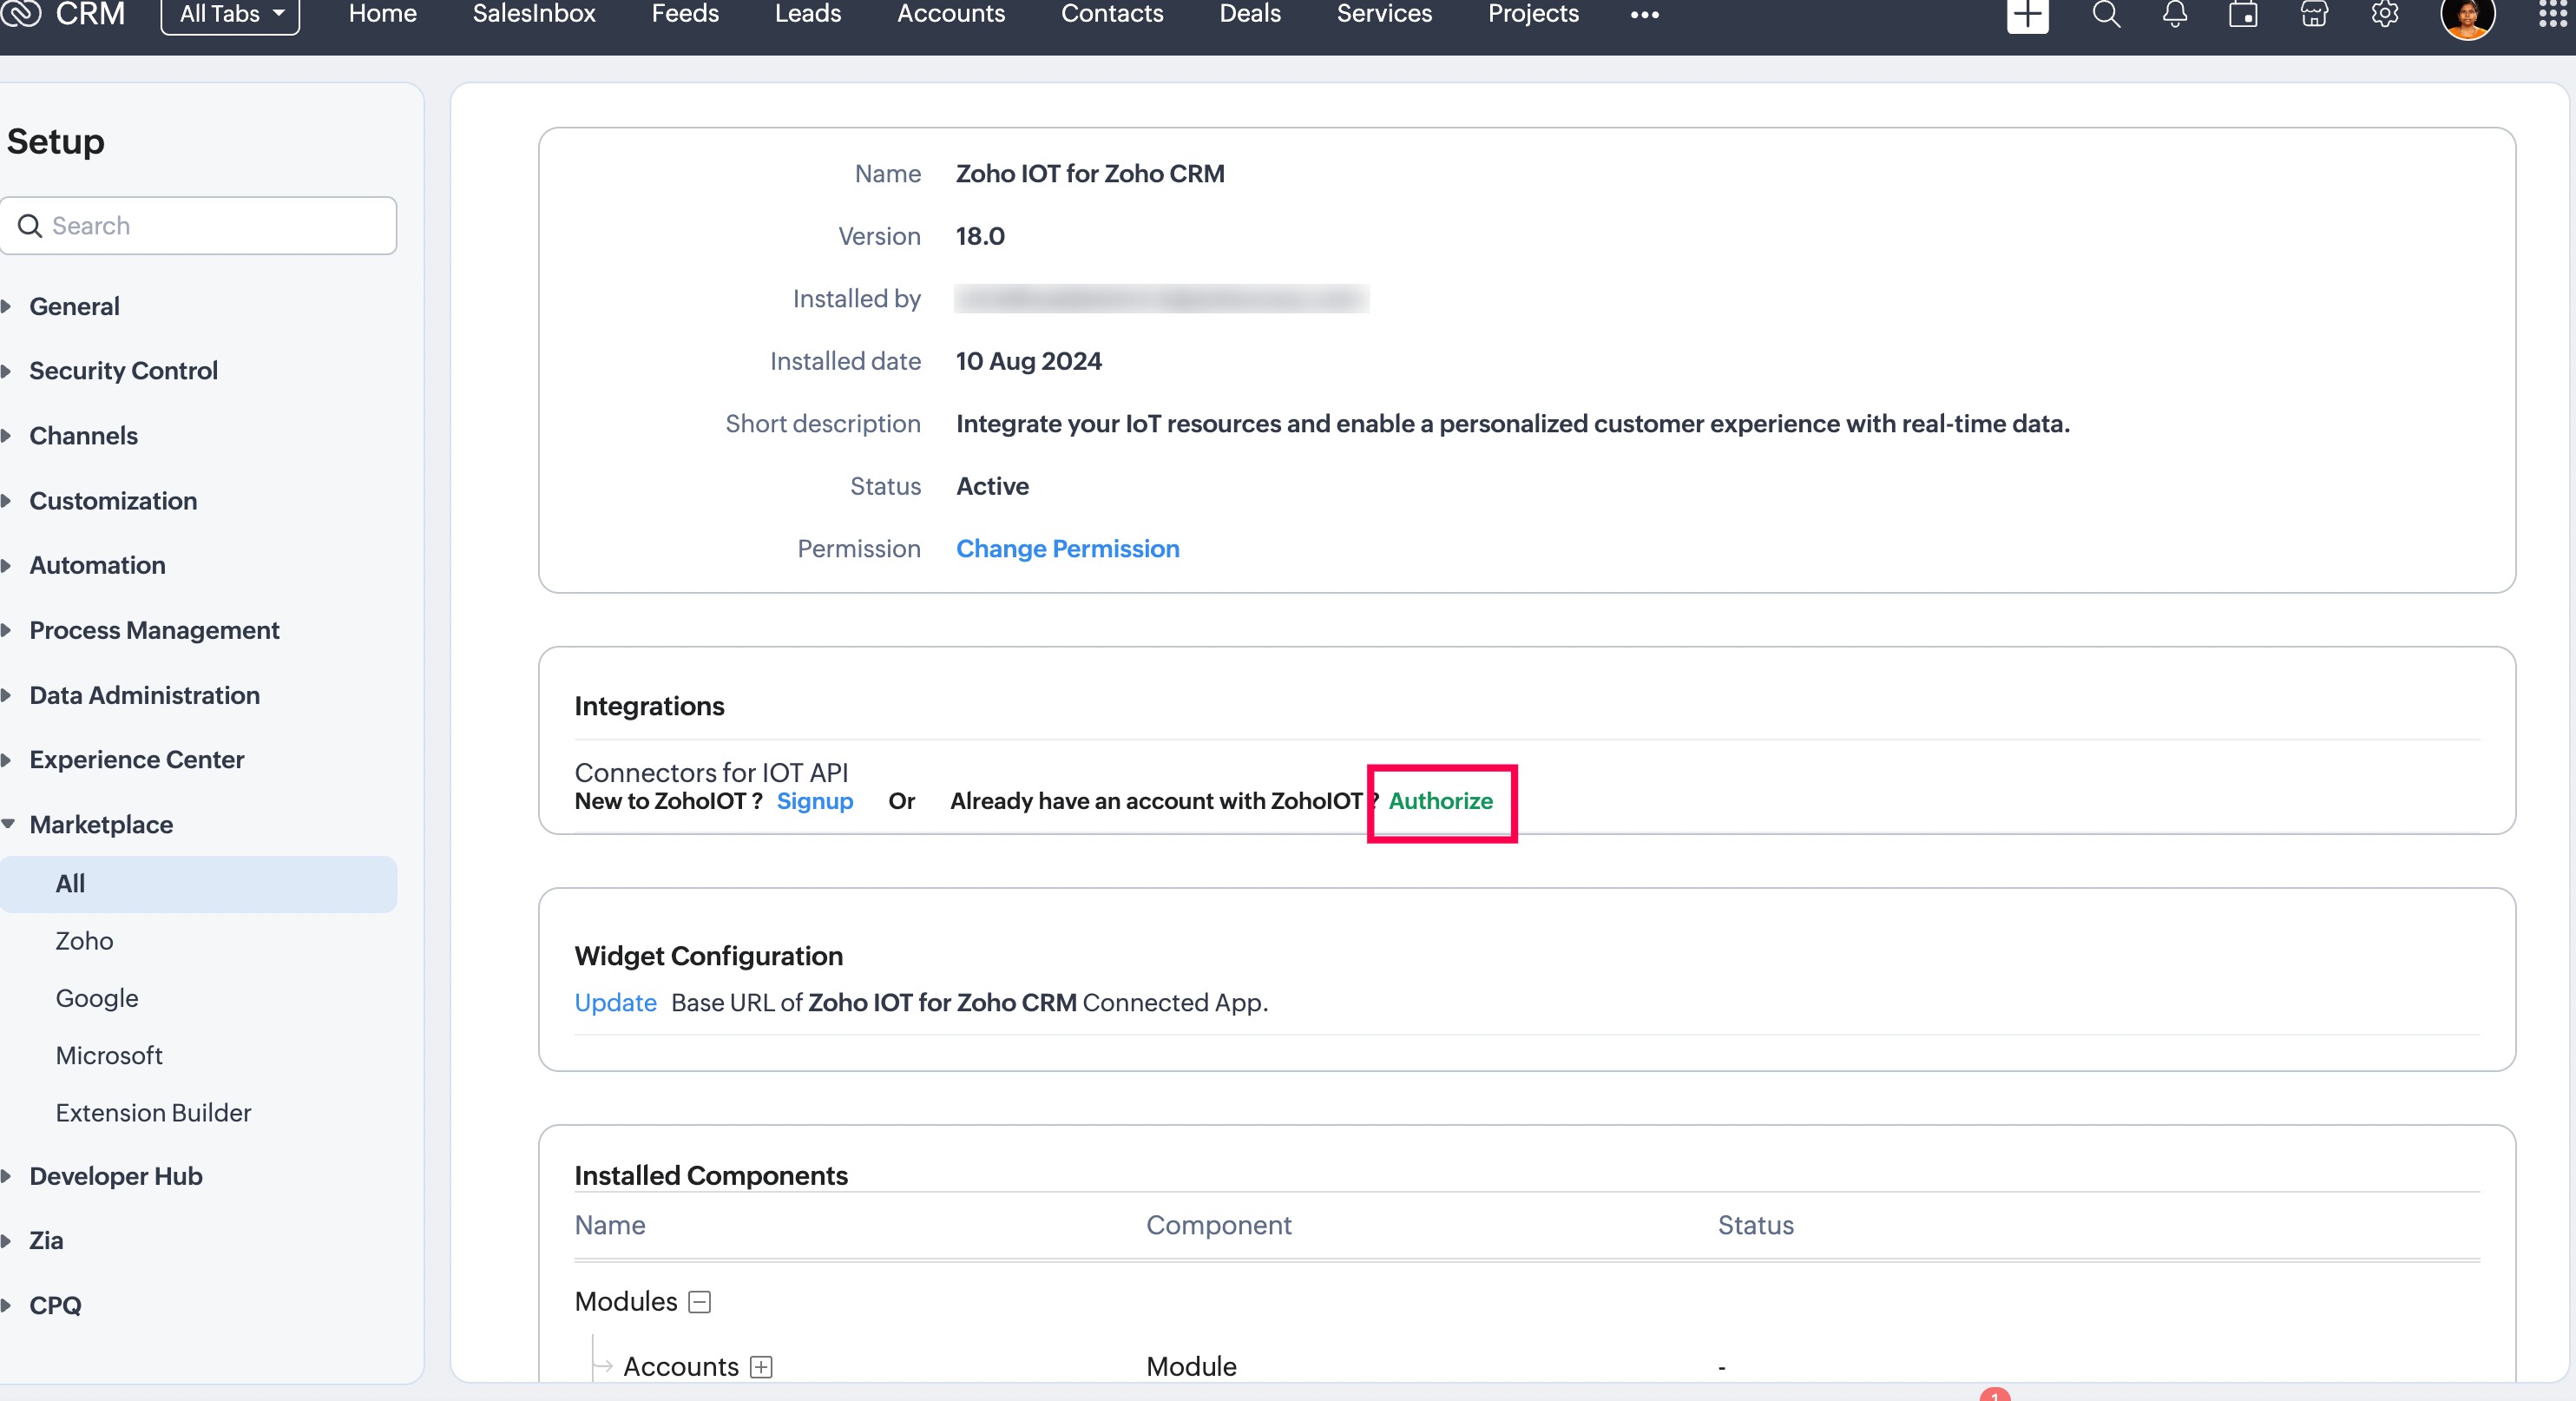2576x1401 pixels.
Task: Click the plus create-new icon
Action: [x=2027, y=14]
